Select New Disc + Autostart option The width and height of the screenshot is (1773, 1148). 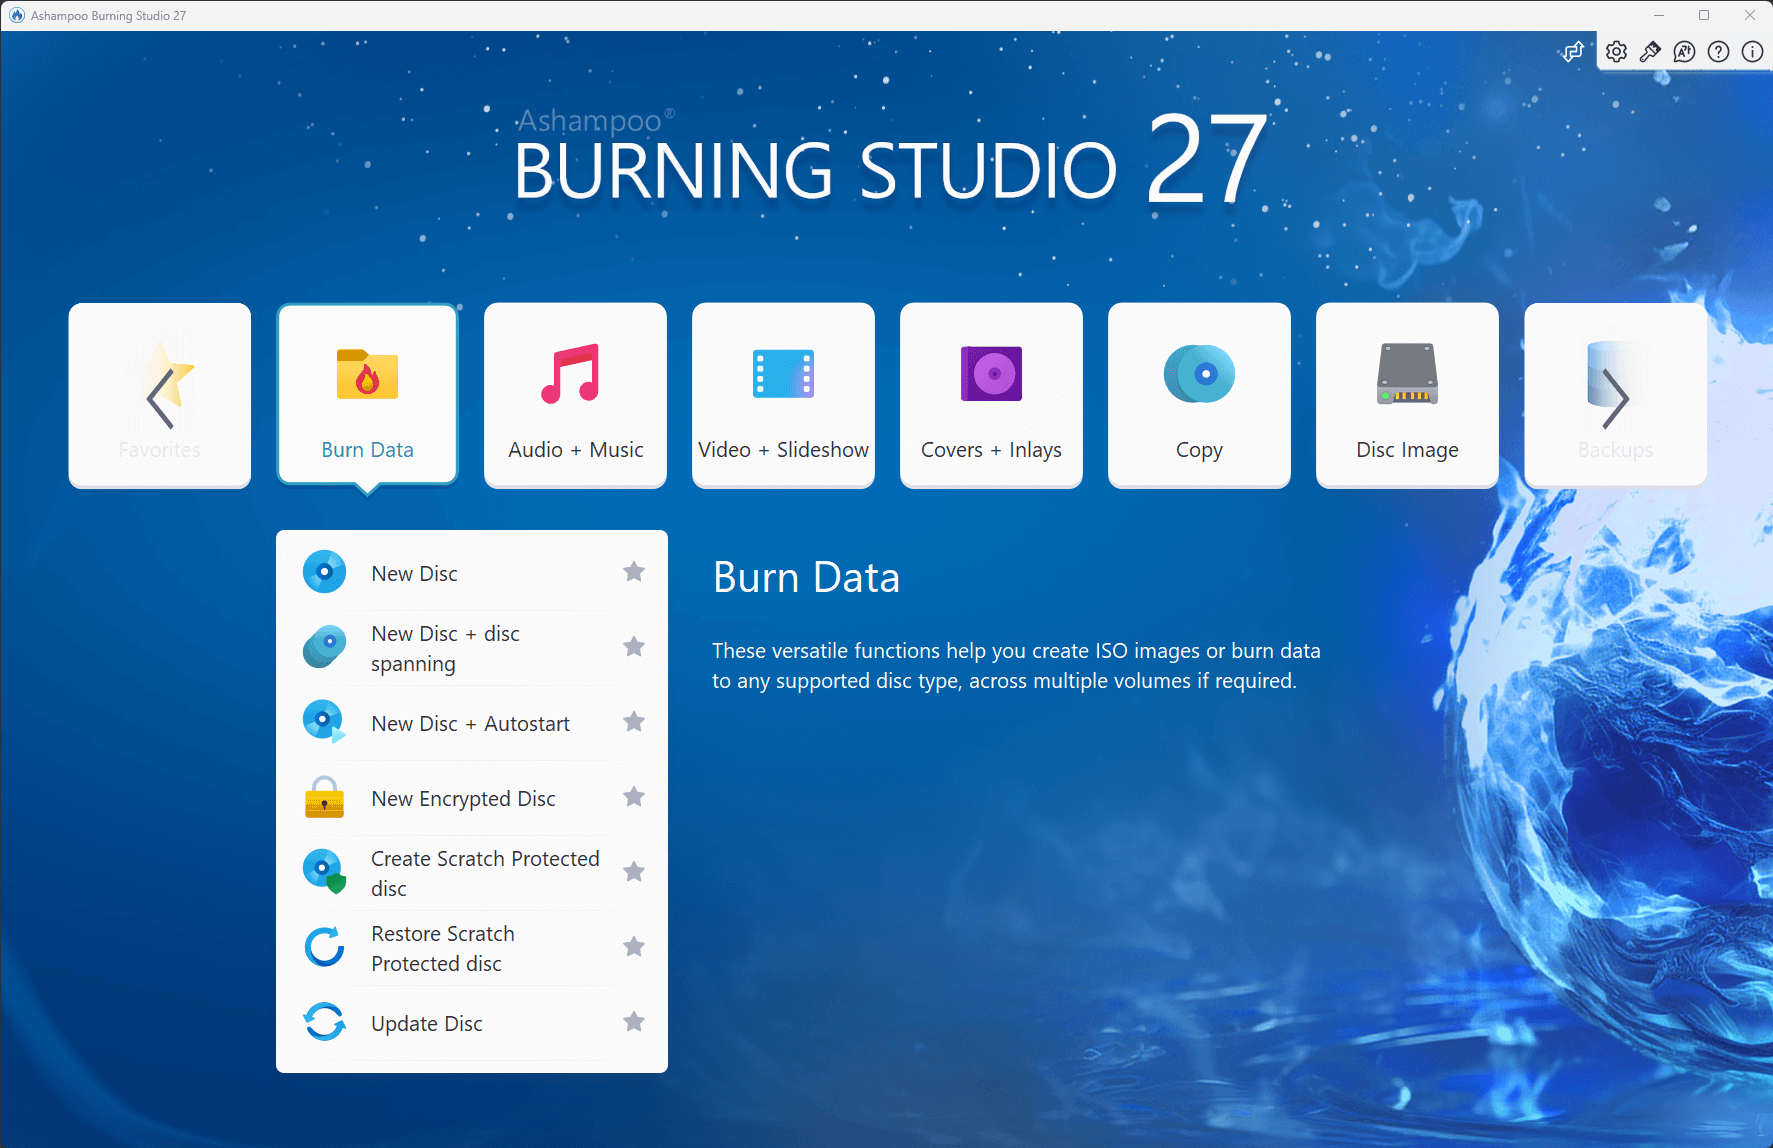tap(470, 722)
